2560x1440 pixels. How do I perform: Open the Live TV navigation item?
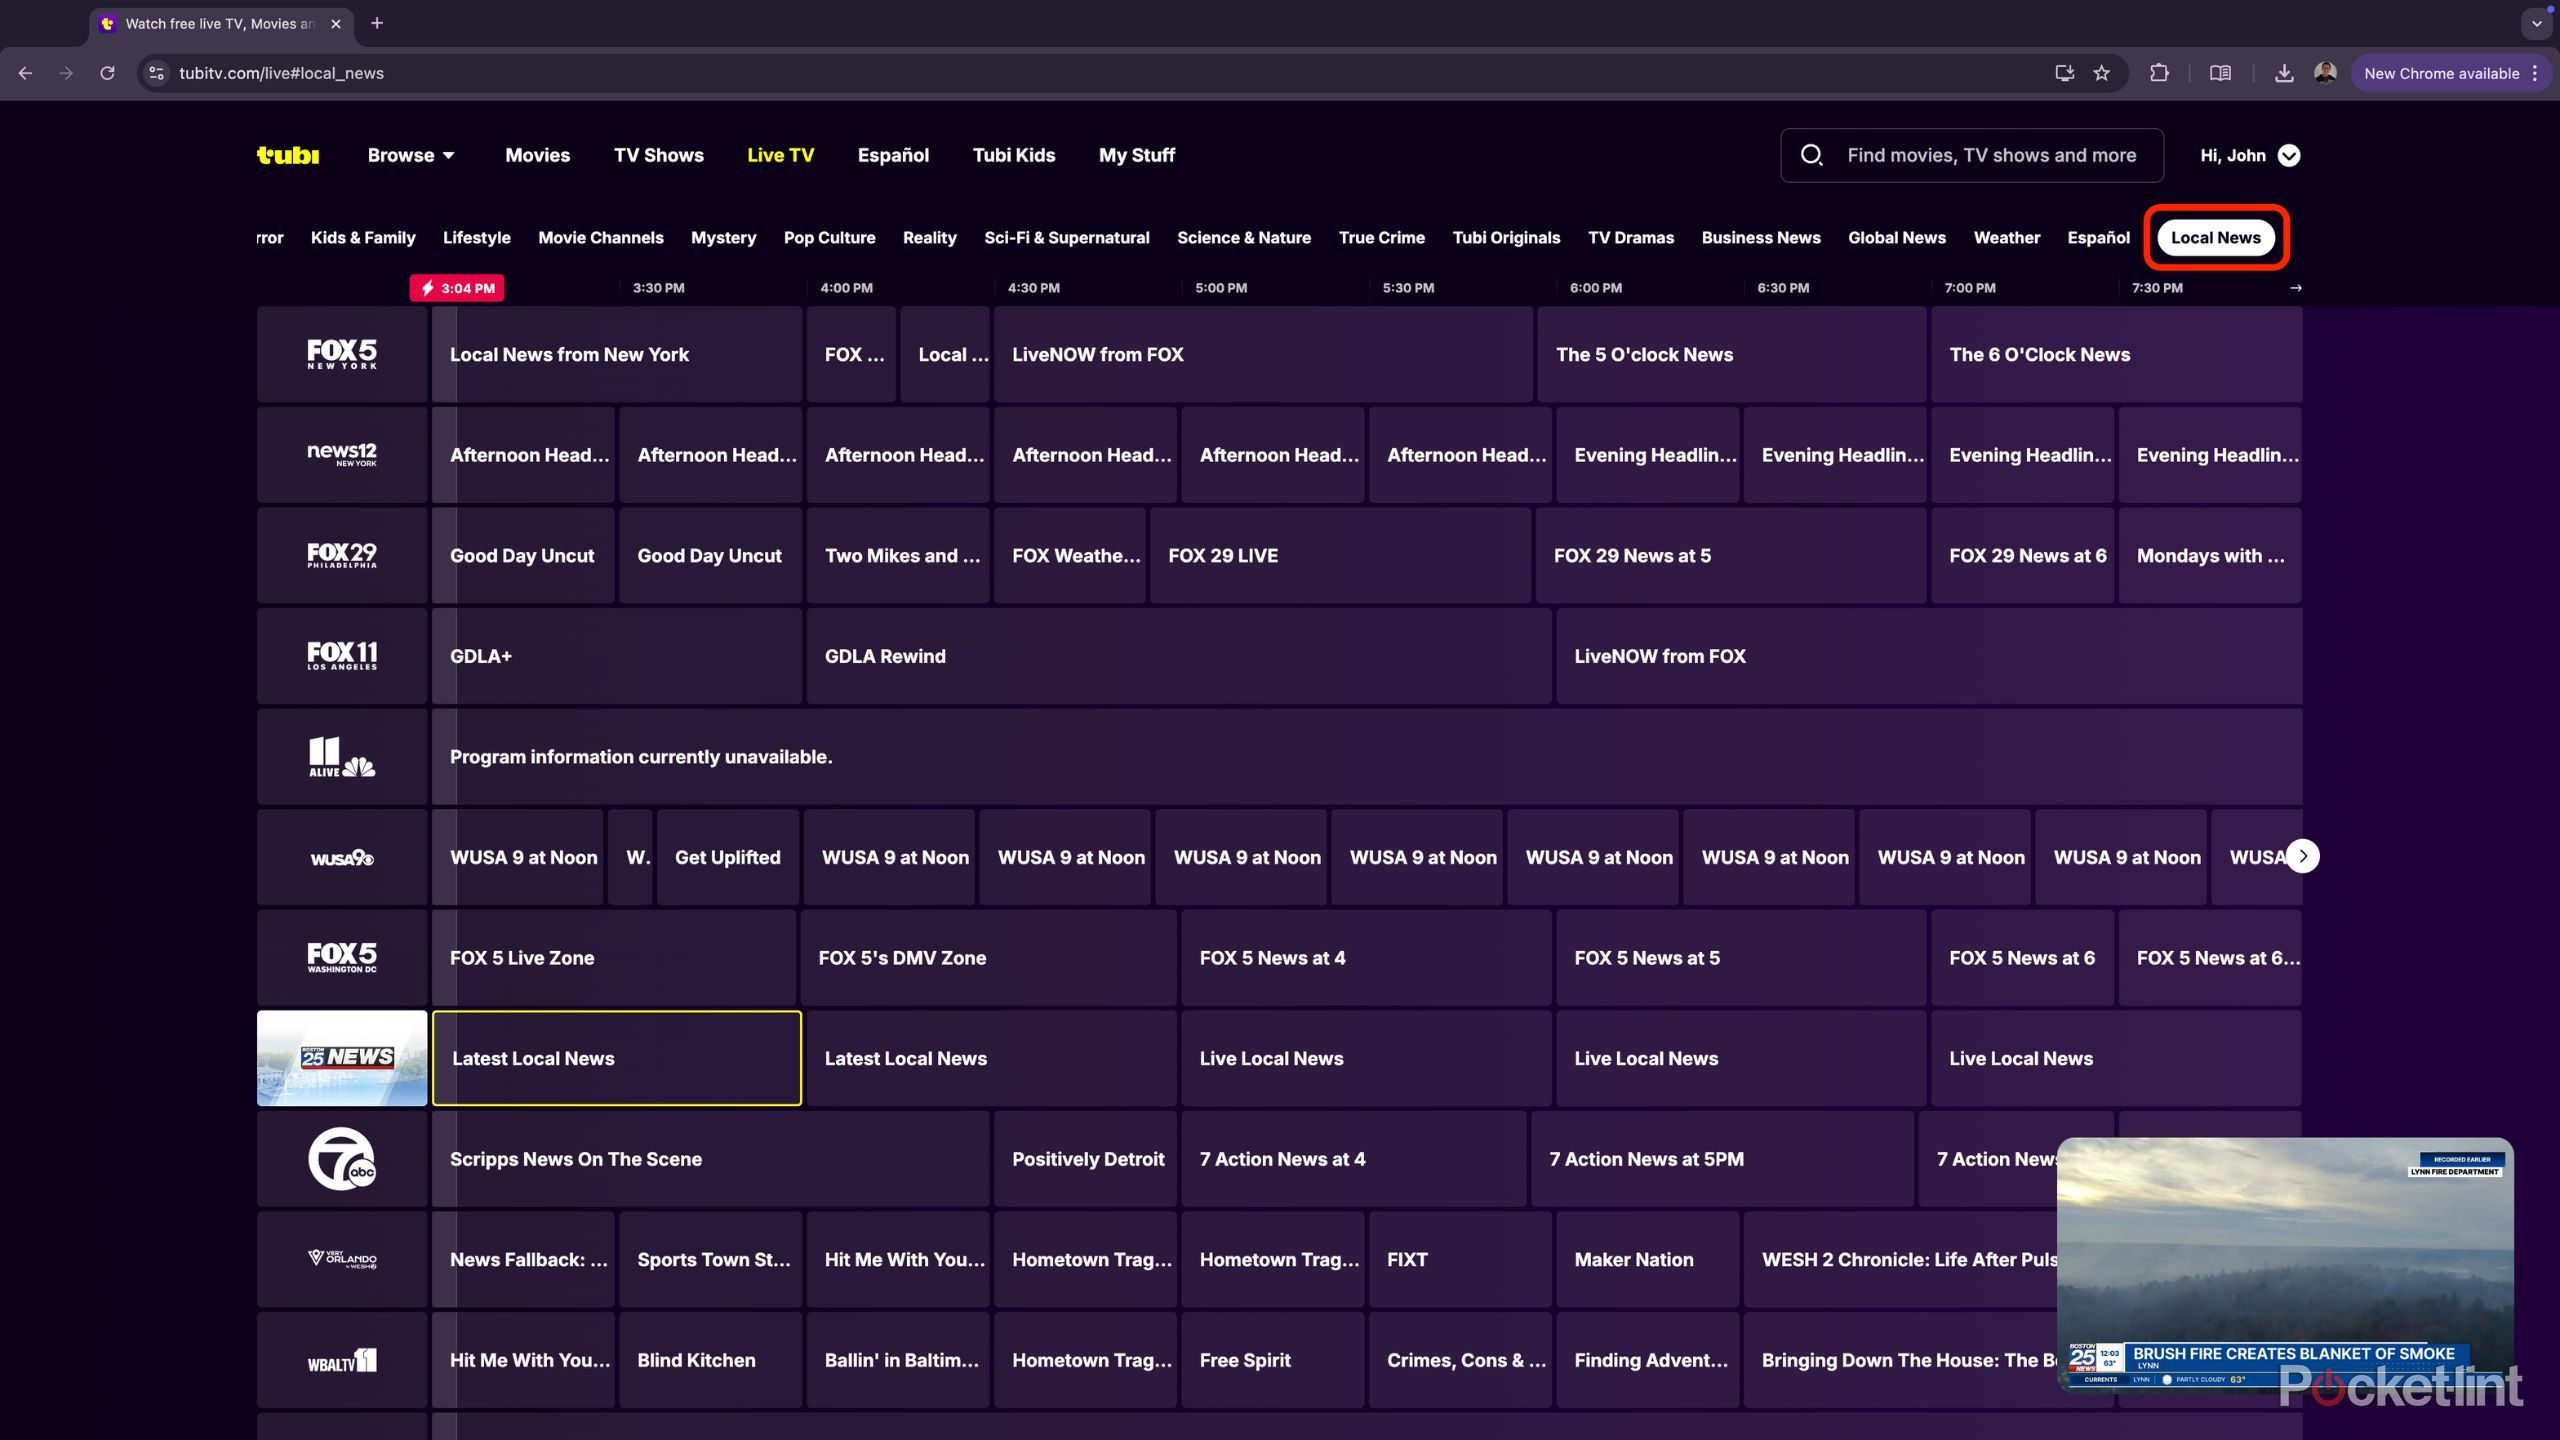click(x=781, y=155)
